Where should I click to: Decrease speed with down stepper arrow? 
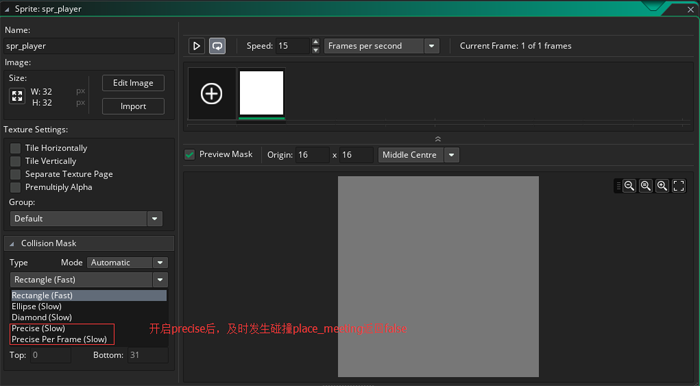[x=316, y=50]
